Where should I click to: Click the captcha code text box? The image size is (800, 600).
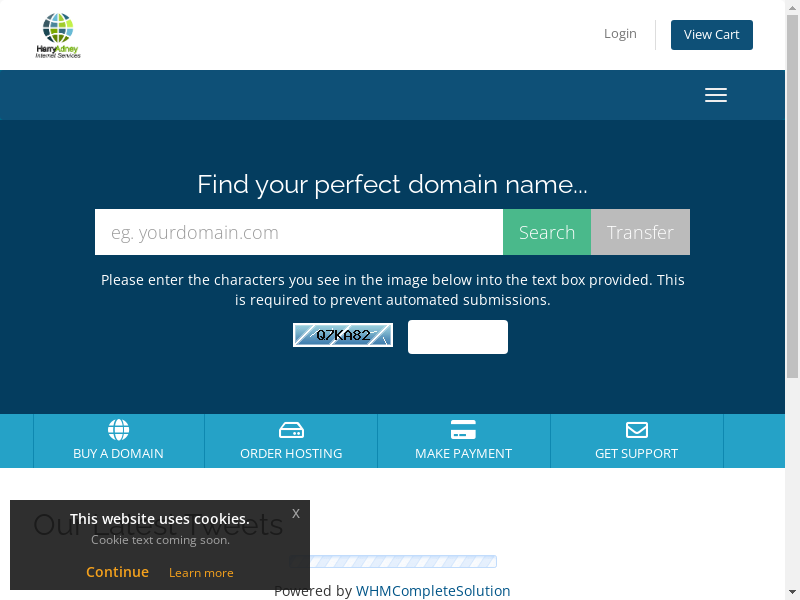point(457,337)
